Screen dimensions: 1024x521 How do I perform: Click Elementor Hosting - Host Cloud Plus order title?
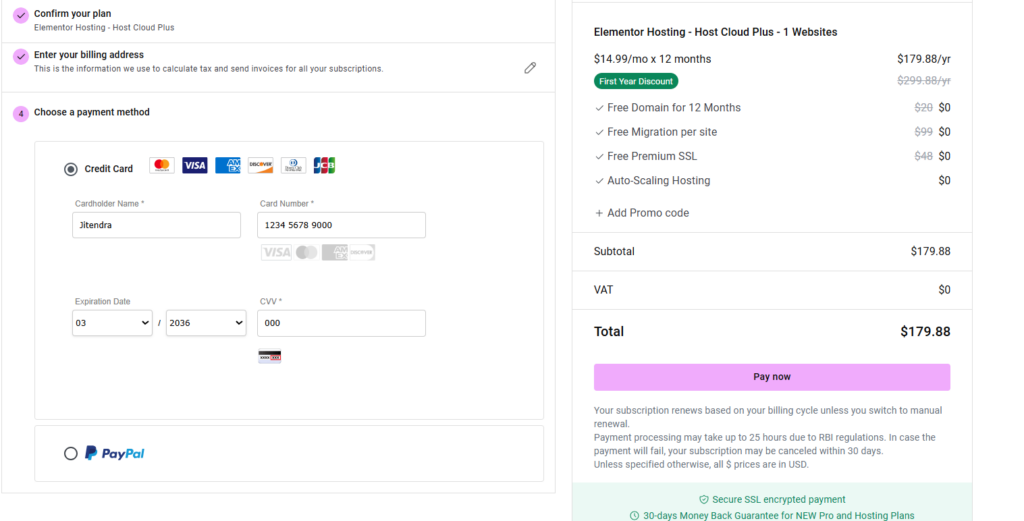(715, 32)
